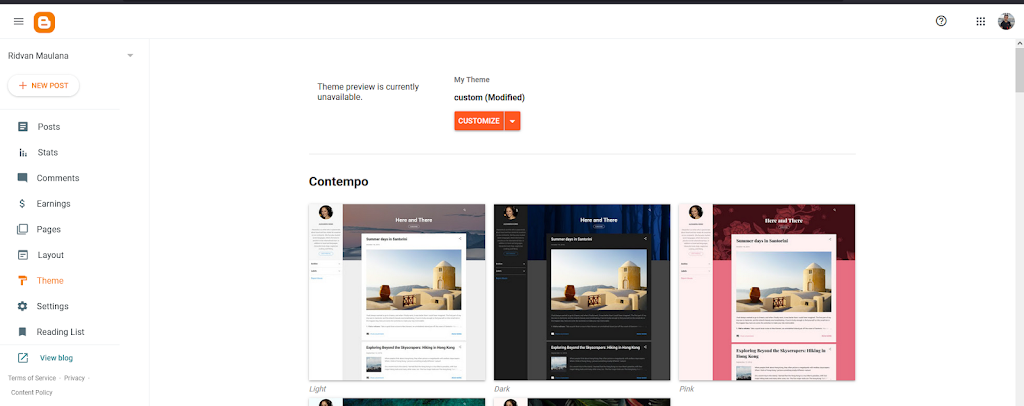Open the Earnings section
1024x406 pixels.
pos(54,204)
